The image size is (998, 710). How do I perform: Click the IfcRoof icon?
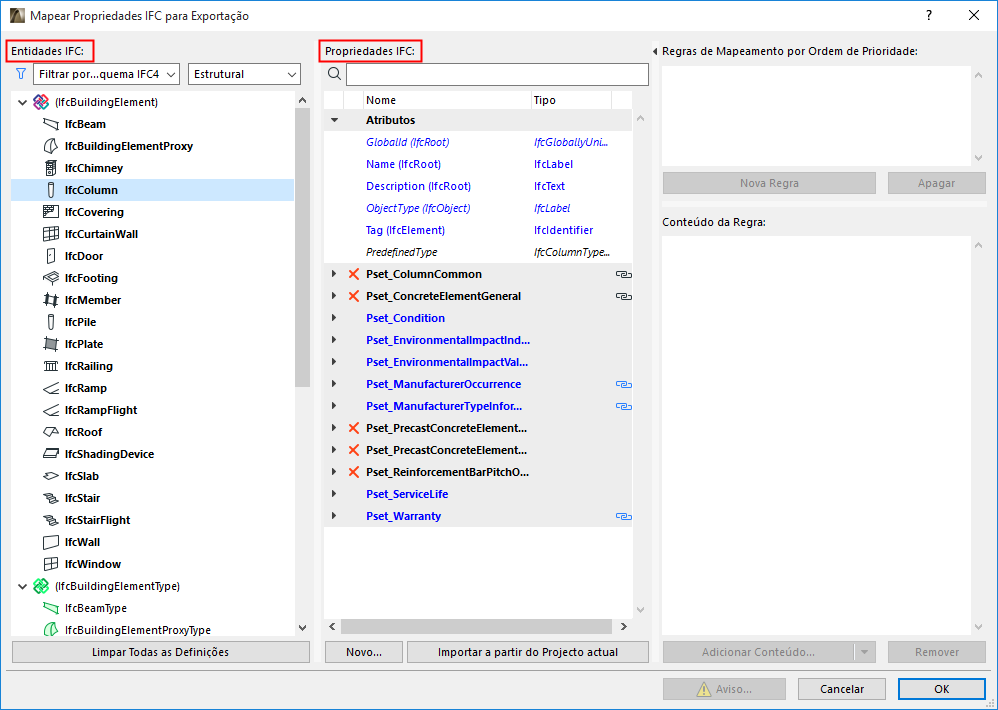[x=50, y=432]
